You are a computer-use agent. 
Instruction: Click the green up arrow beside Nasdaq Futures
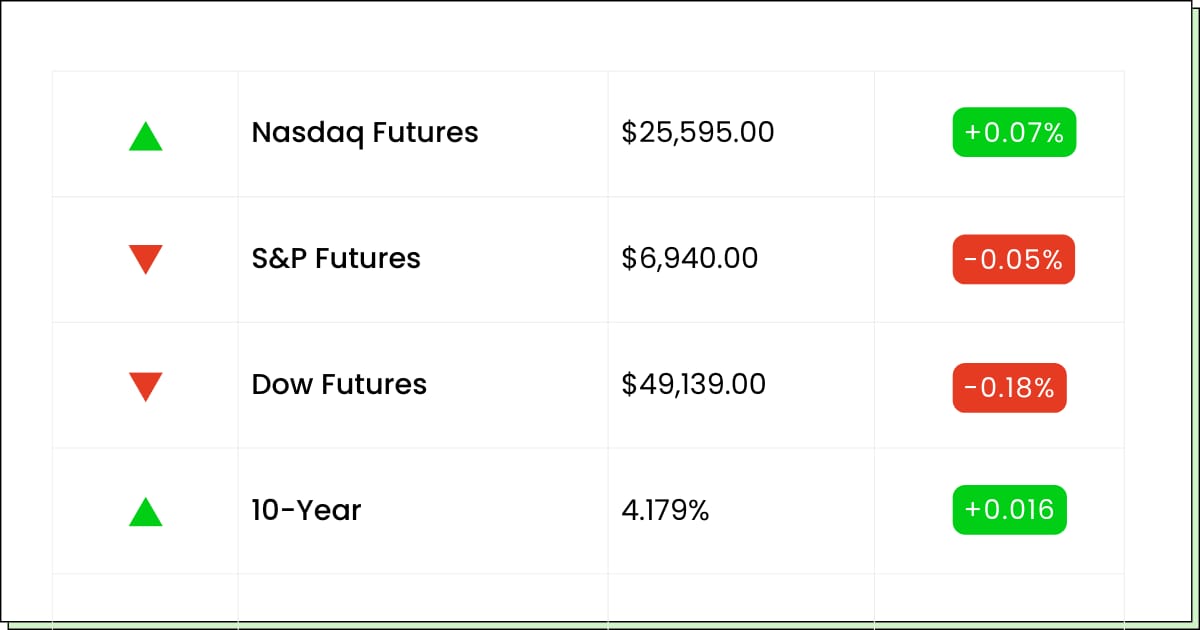(x=146, y=136)
